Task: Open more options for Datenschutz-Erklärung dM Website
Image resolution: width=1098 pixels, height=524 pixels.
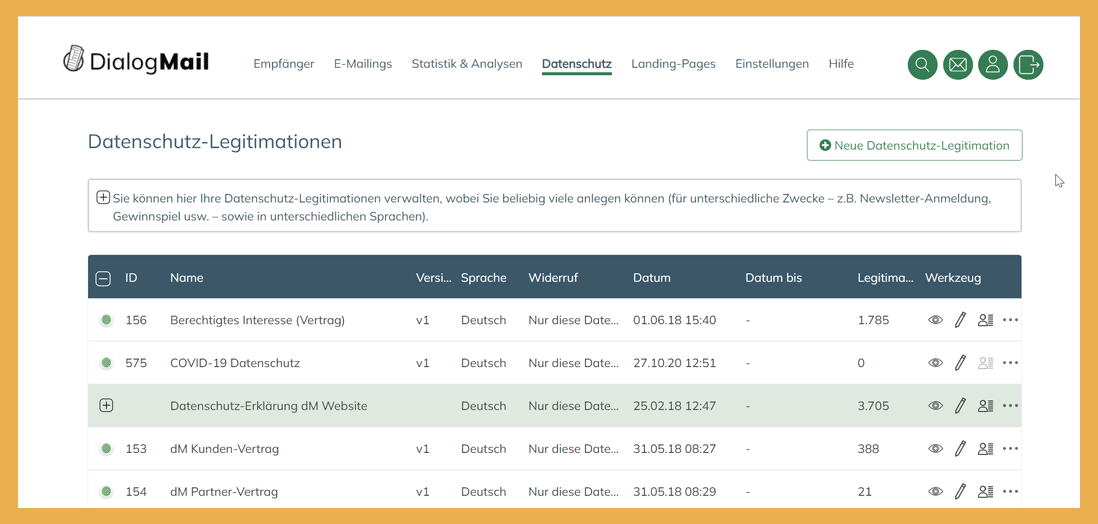Action: click(1010, 406)
